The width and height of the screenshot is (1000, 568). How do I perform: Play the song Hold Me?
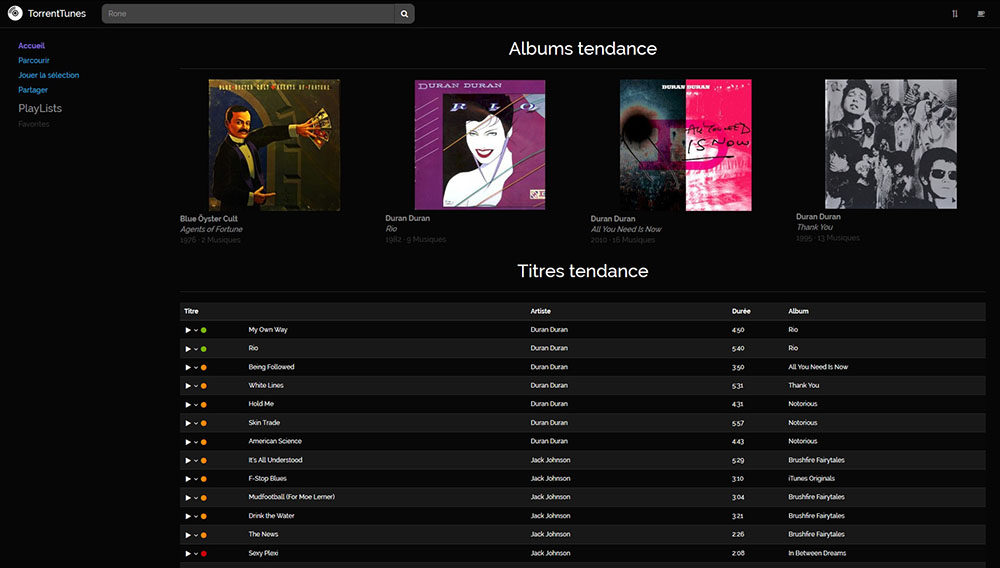pos(188,404)
